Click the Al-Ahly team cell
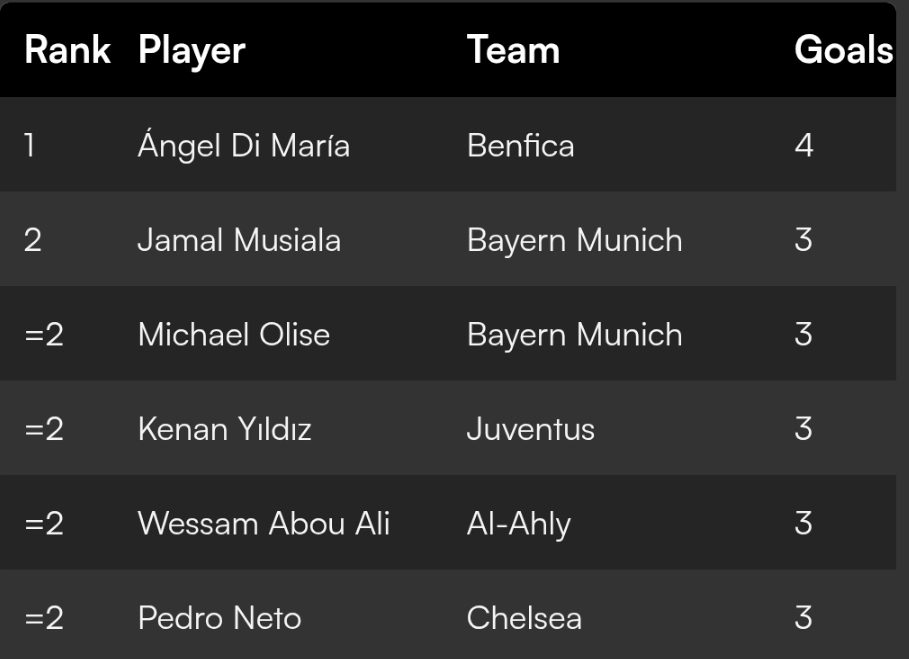909x659 pixels. (519, 525)
